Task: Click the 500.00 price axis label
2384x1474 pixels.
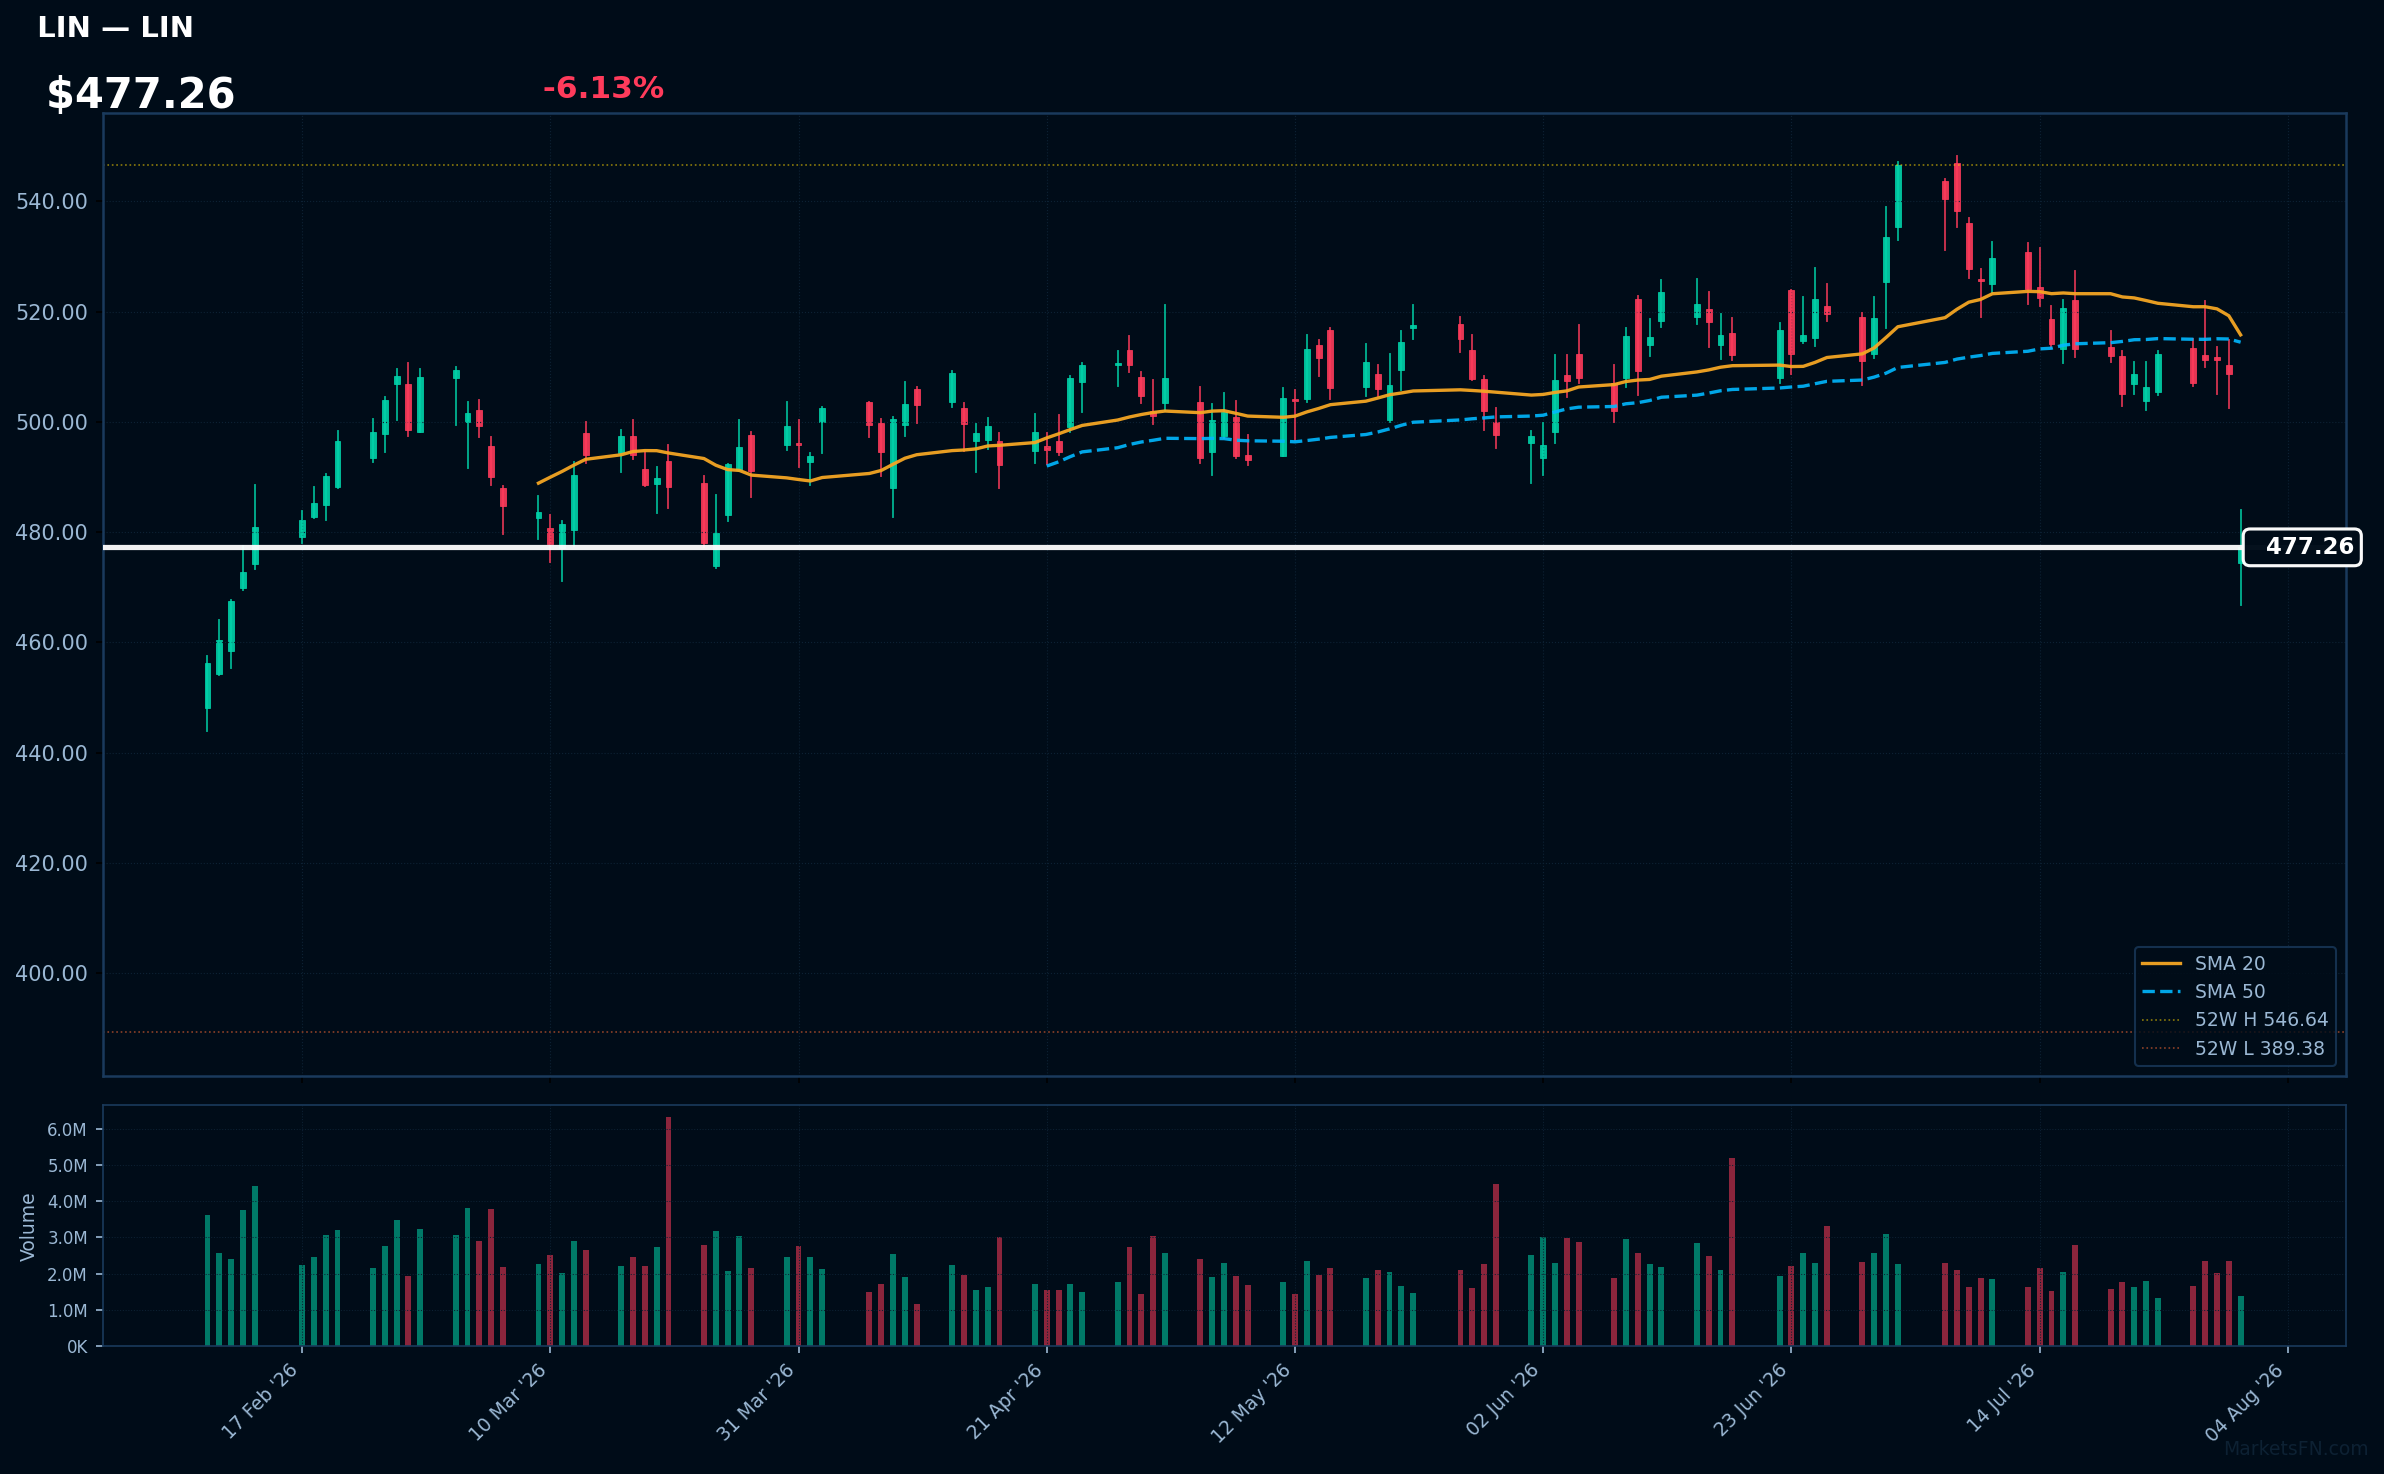Action: [52, 423]
